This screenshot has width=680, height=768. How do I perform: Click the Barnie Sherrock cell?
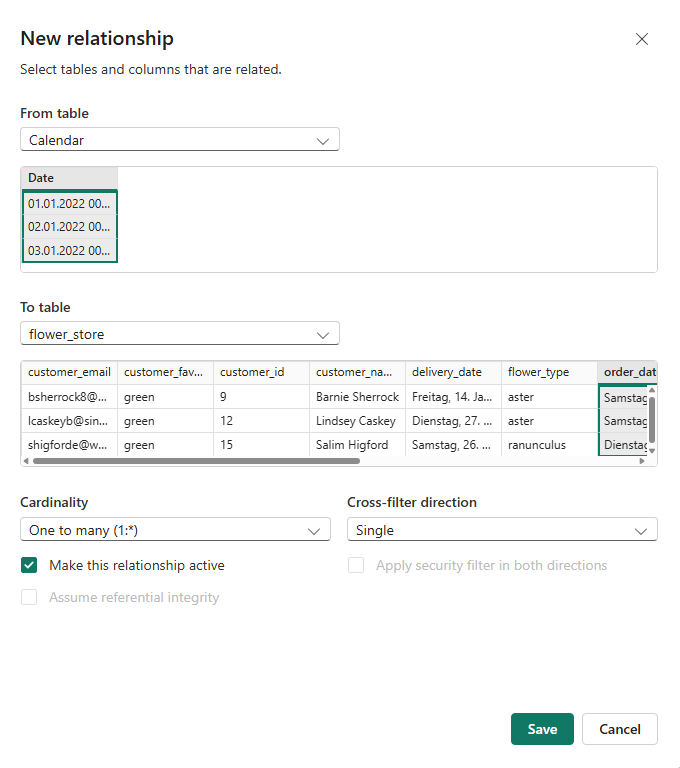pyautogui.click(x=357, y=397)
